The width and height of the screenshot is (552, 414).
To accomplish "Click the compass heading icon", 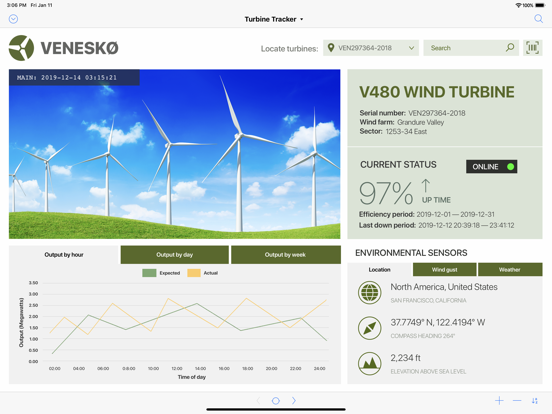I will [x=369, y=328].
